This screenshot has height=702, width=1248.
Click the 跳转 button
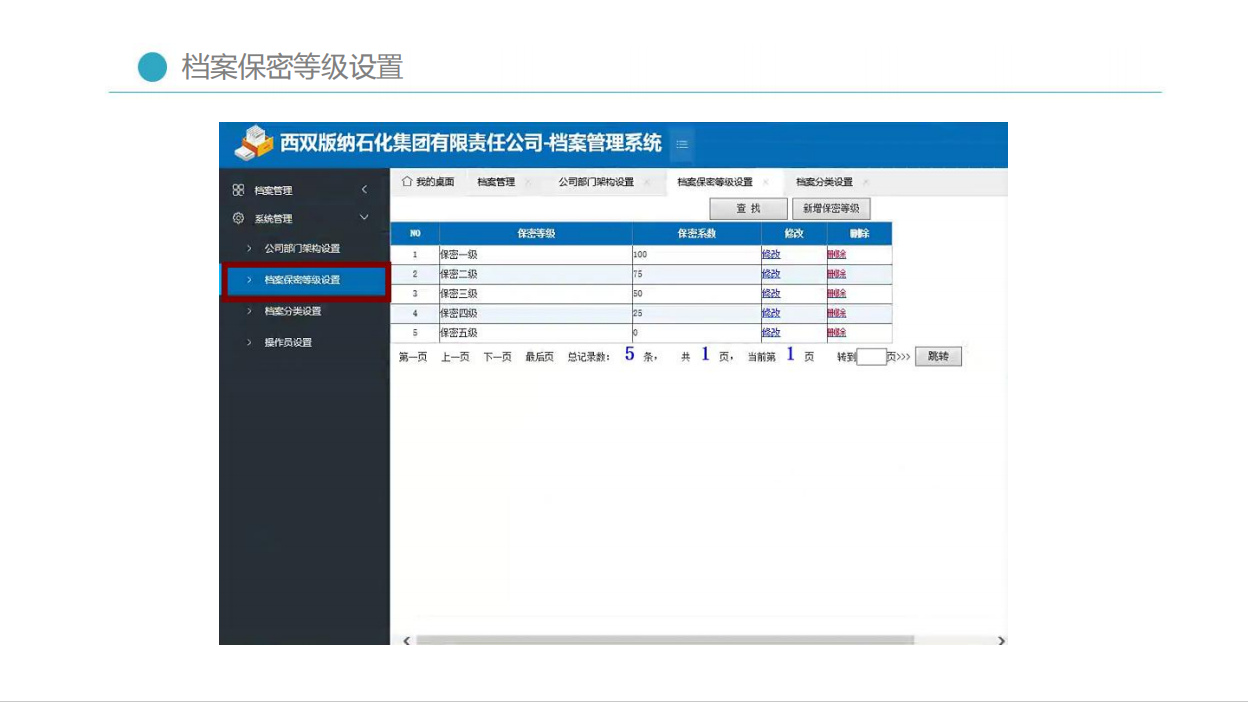click(938, 356)
